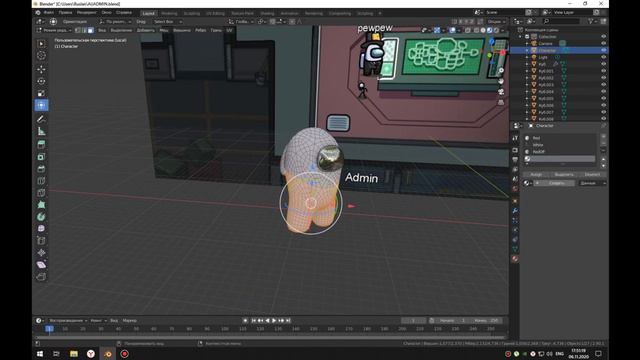This screenshot has height=360, width=640.
Task: Toggle camera view gizmo in viewport
Action: coord(501,92)
